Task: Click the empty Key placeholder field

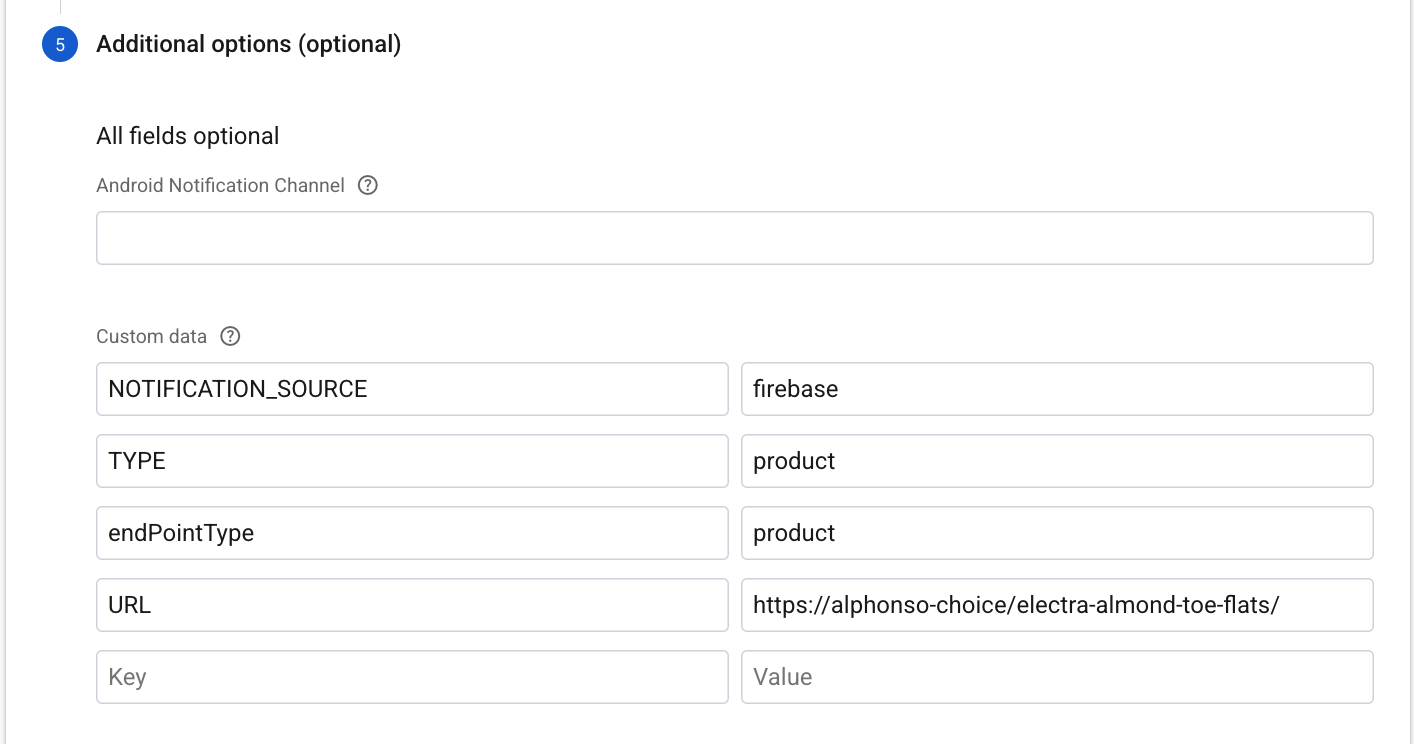Action: 412,677
